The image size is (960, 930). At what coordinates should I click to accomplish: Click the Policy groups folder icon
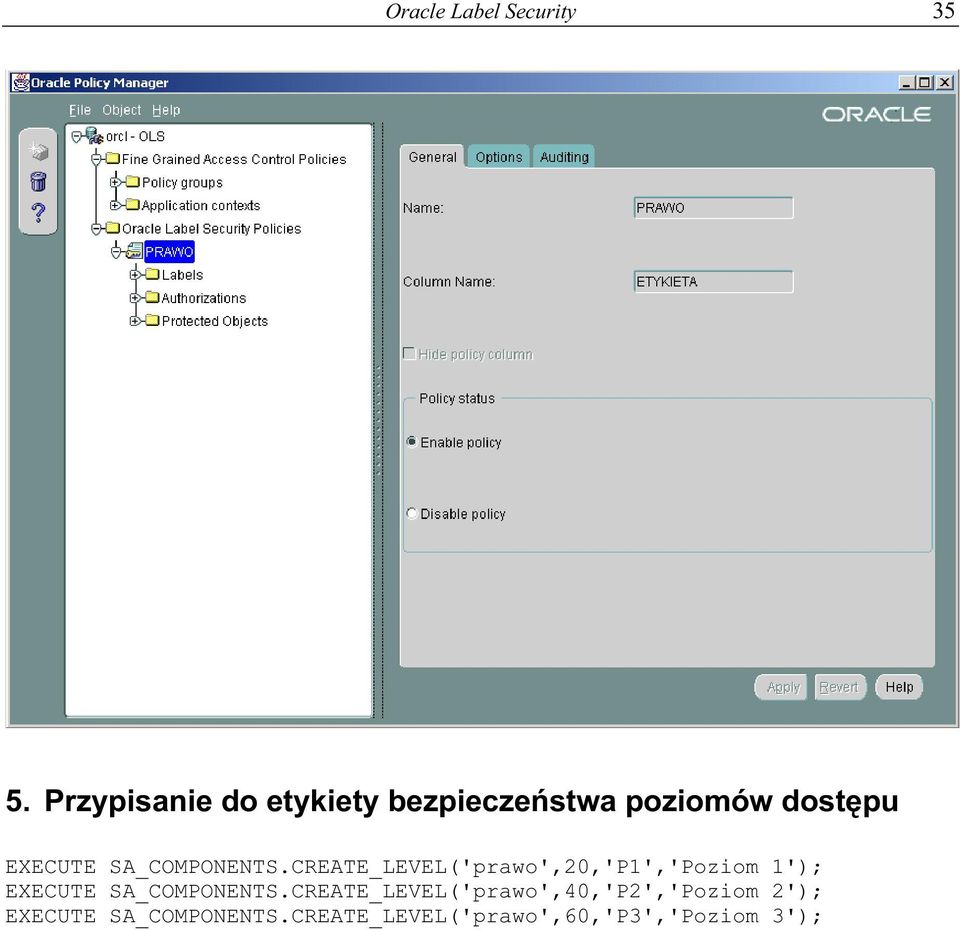pyautogui.click(x=133, y=182)
